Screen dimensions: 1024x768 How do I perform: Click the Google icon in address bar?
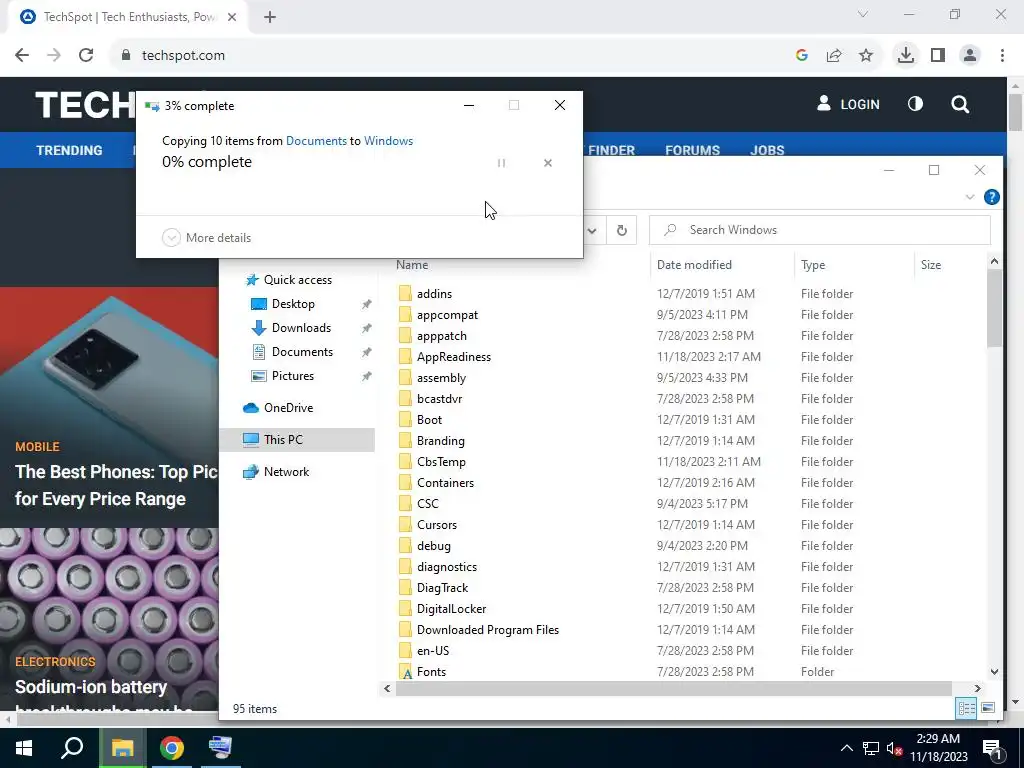click(802, 56)
